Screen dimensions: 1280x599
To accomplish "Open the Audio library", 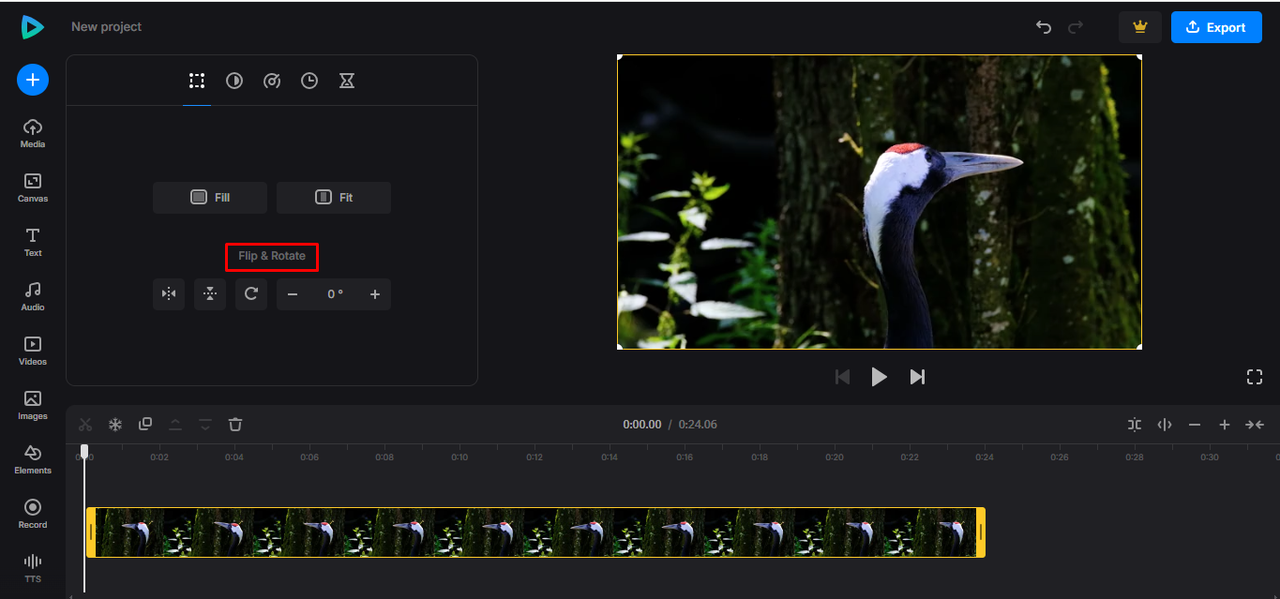I will tap(33, 296).
